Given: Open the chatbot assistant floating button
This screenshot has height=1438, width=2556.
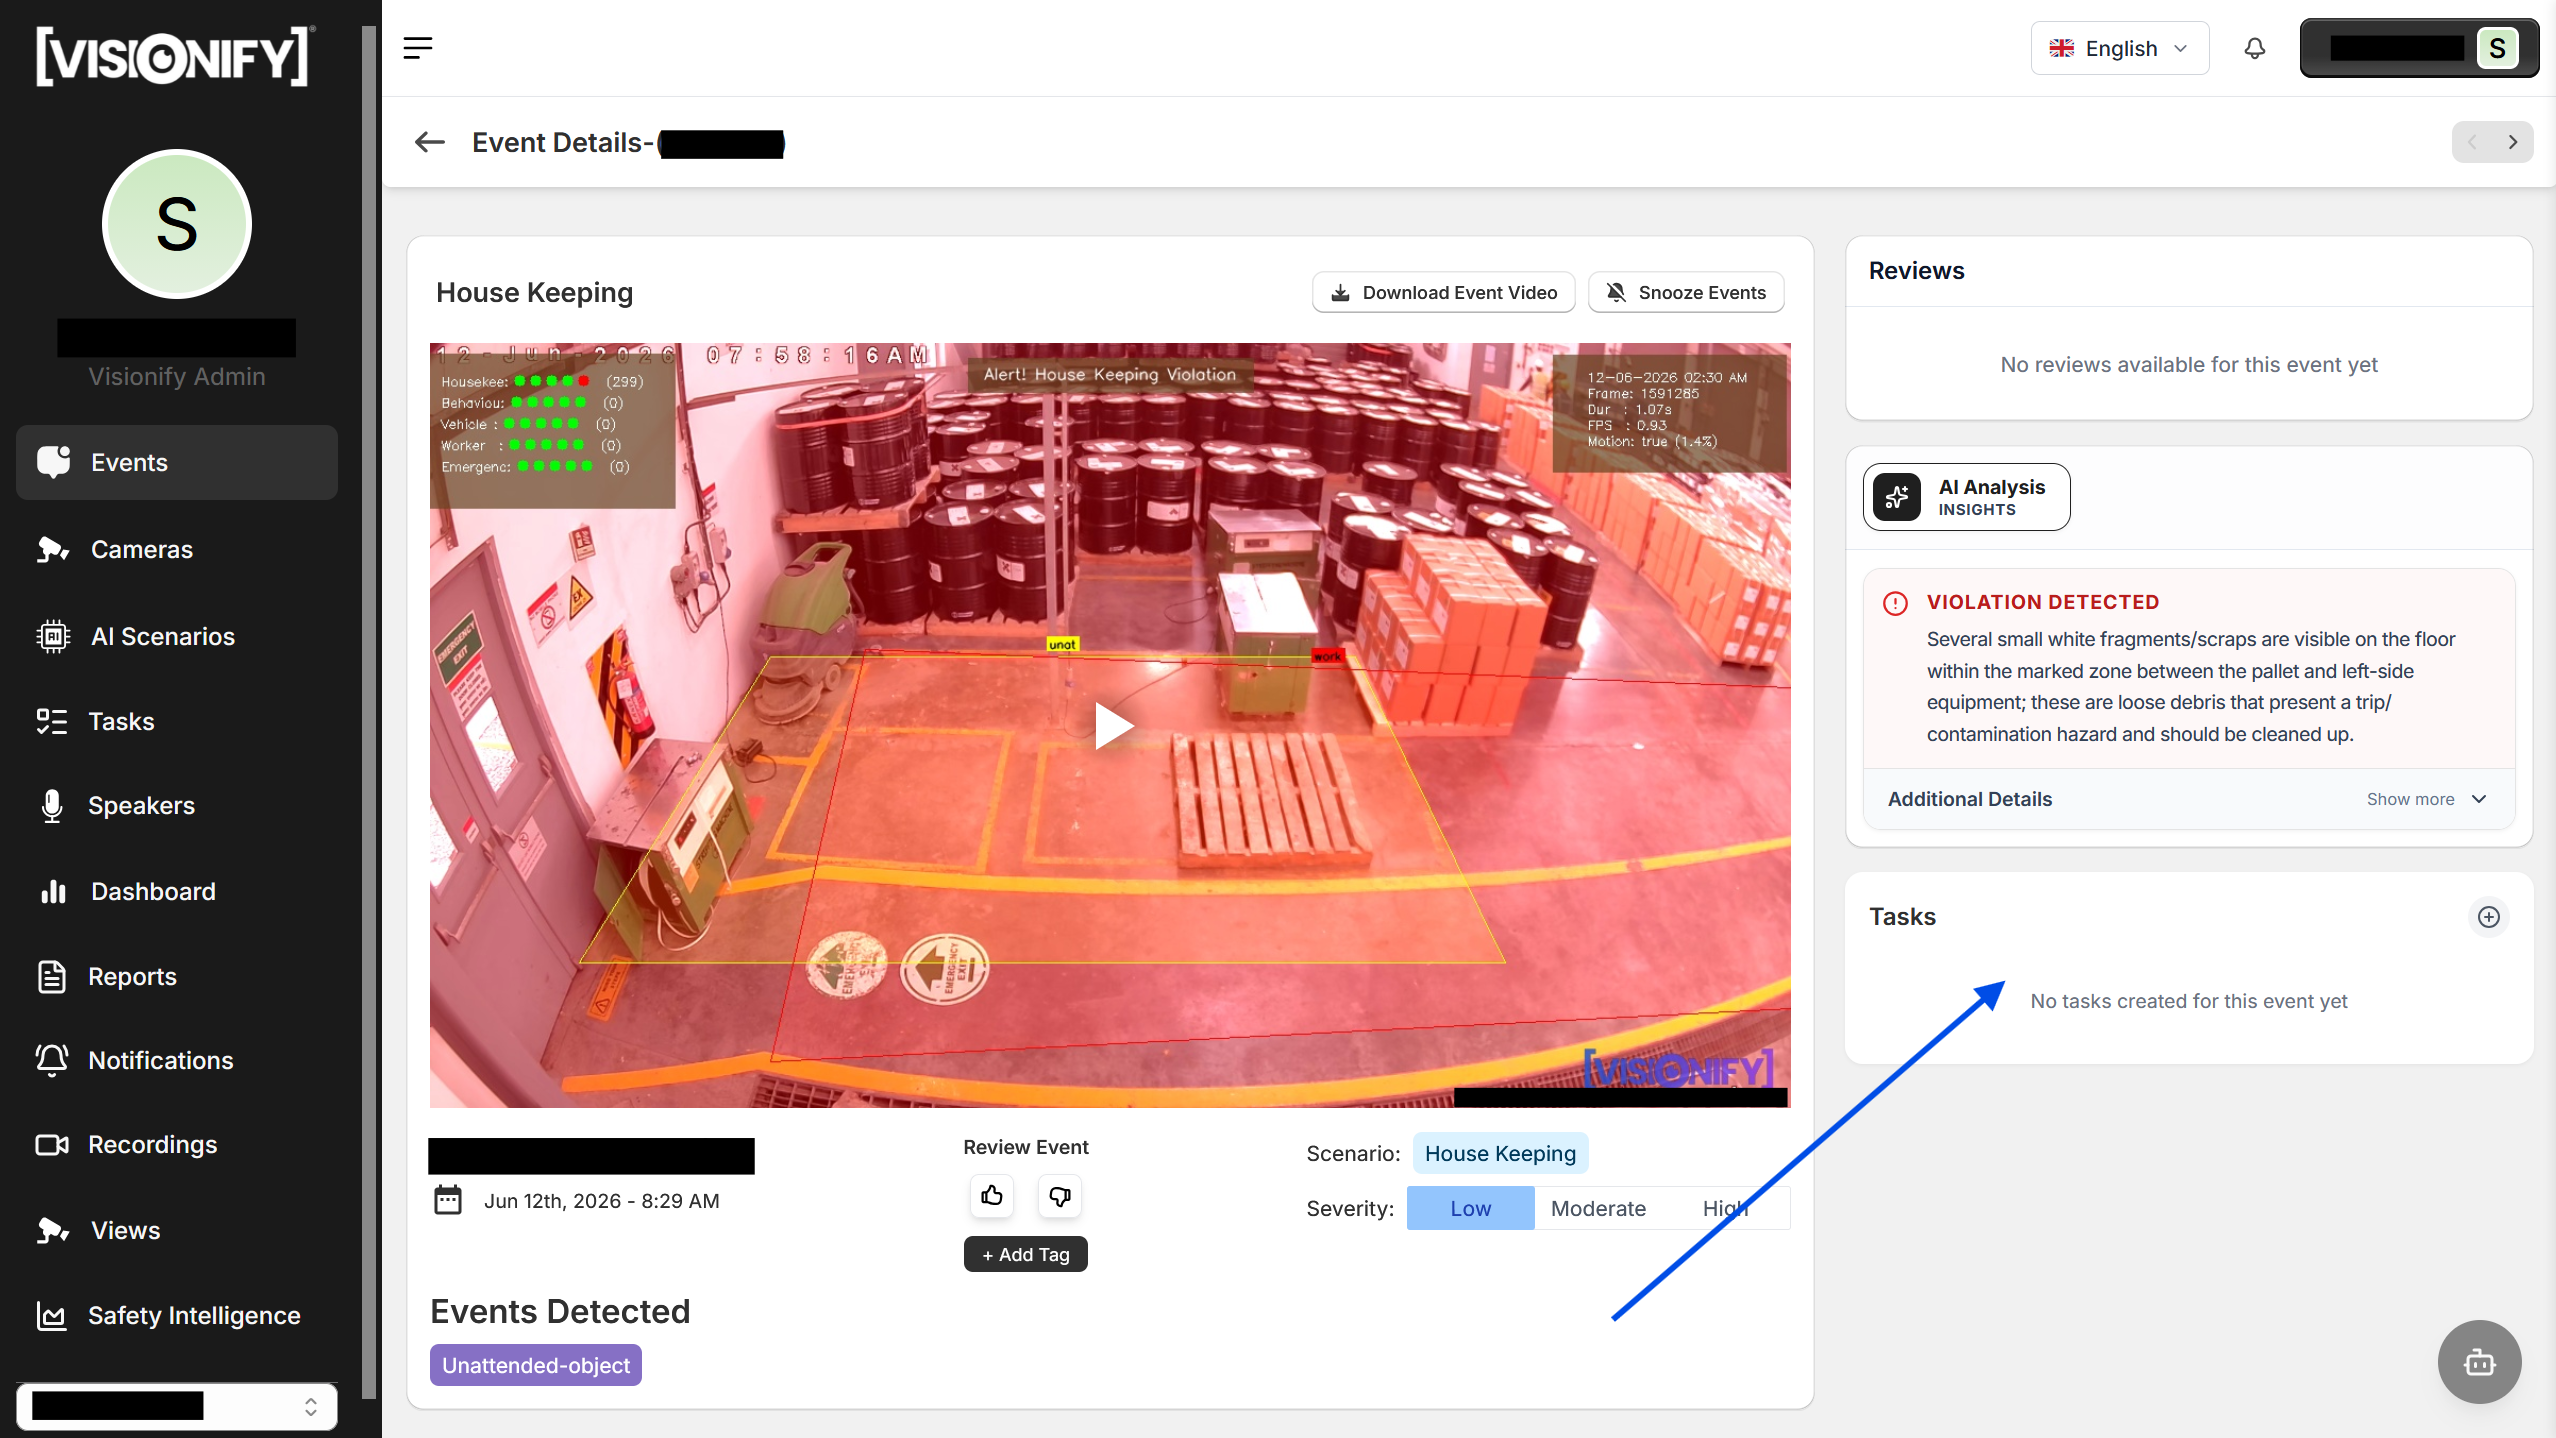Looking at the screenshot, I should 2480,1362.
